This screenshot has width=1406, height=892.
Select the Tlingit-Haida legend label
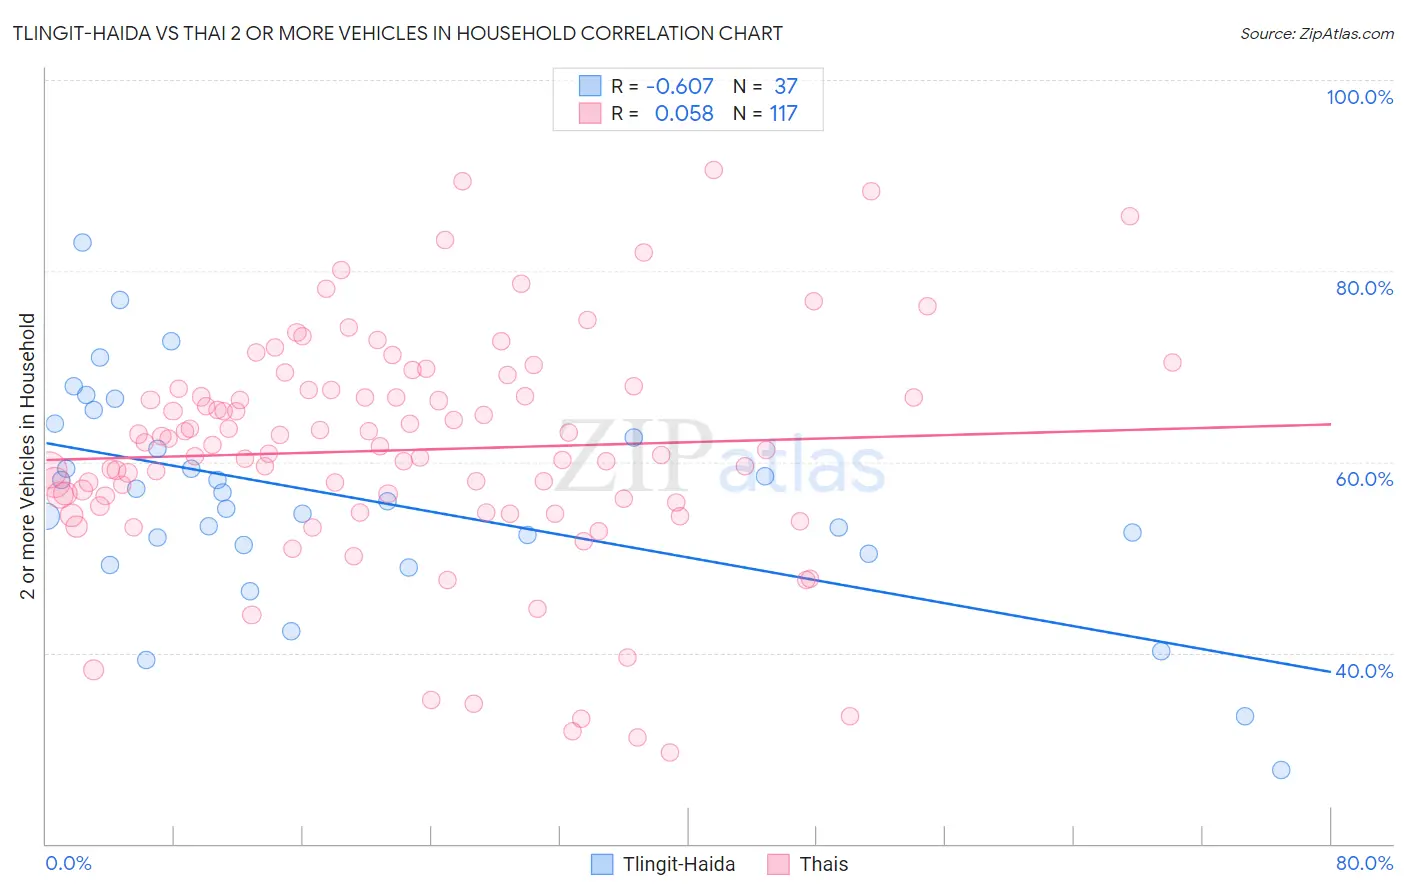[679, 864]
